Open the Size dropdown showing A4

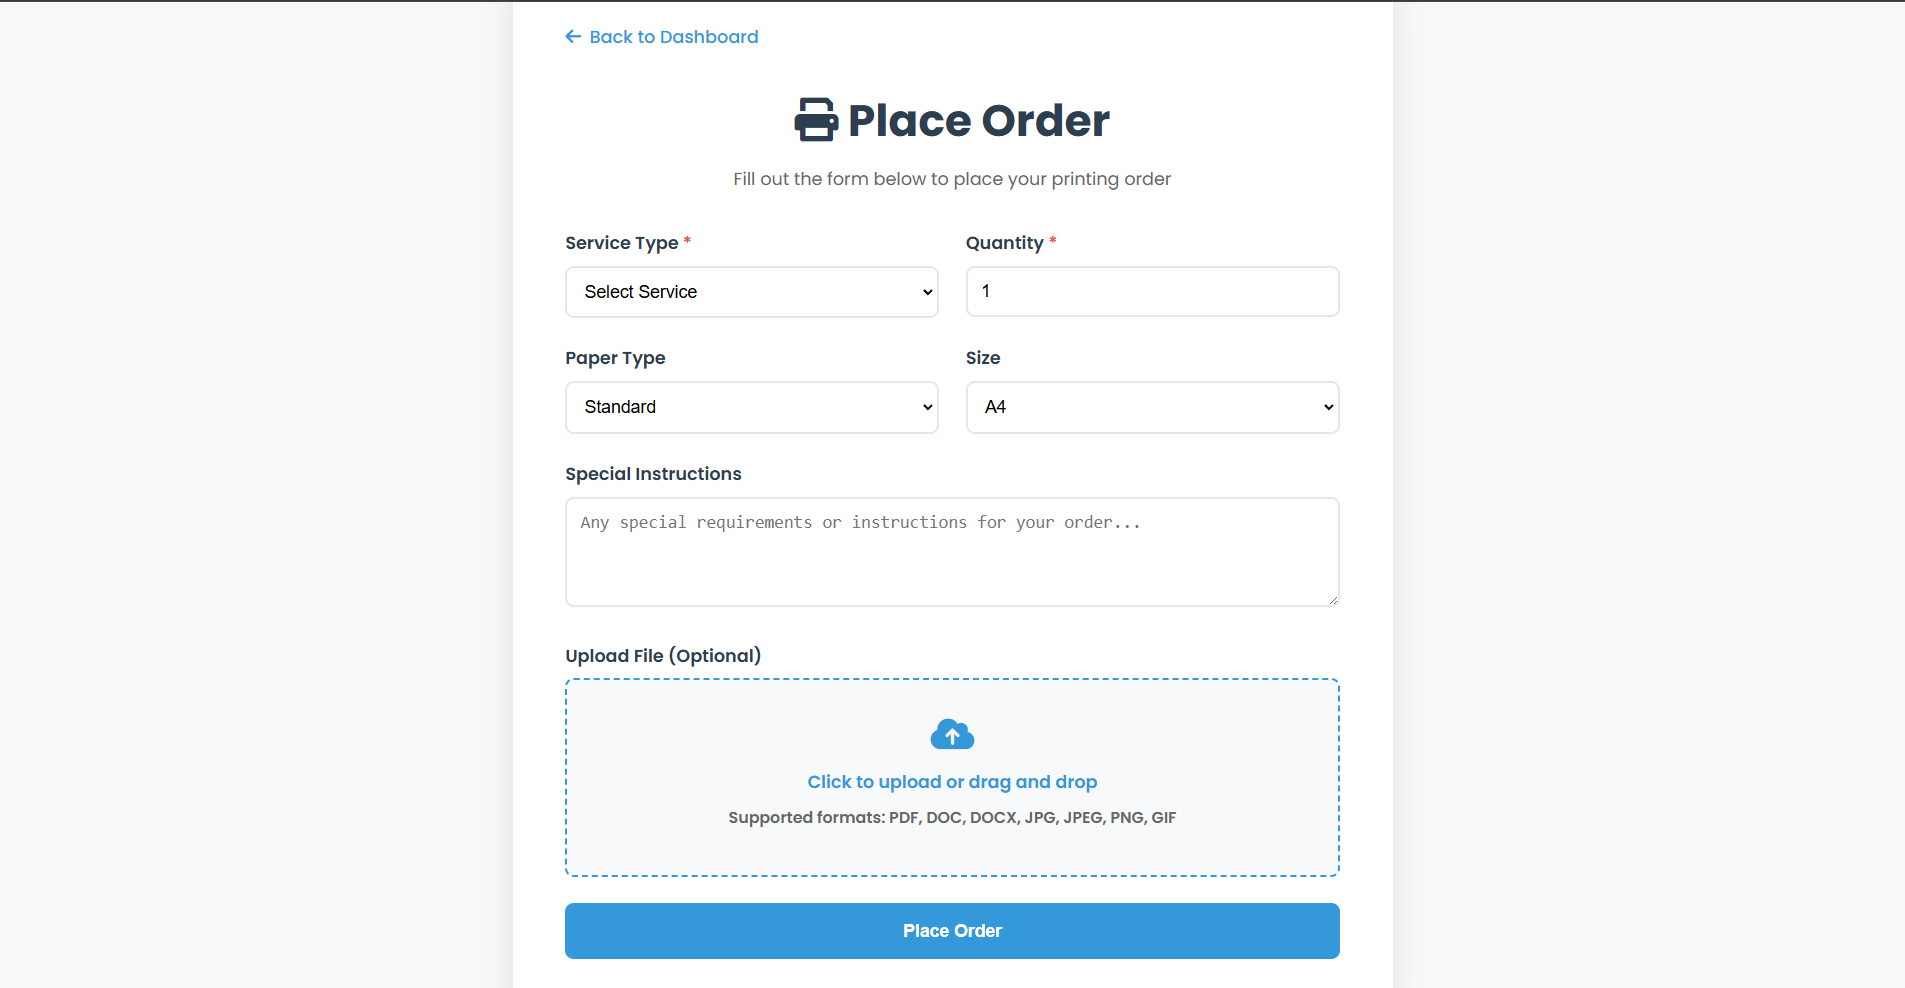point(1151,407)
